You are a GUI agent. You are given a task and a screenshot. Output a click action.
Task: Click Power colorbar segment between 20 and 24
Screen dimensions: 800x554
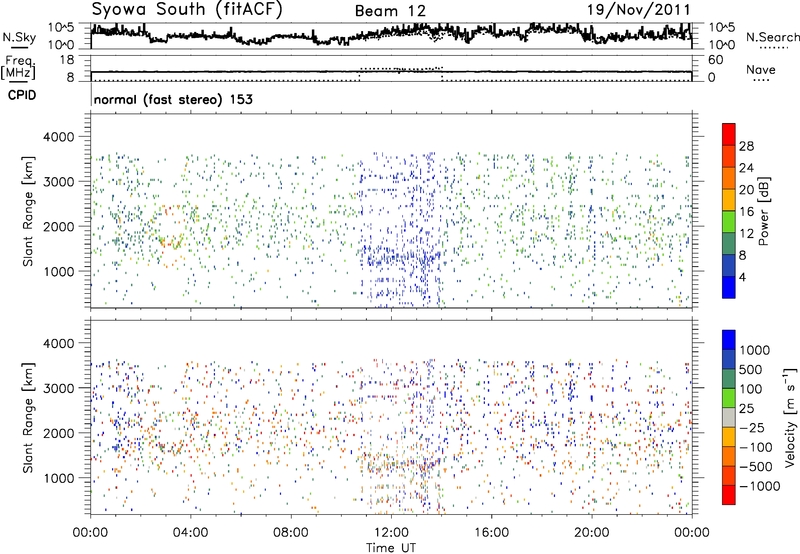(x=729, y=178)
